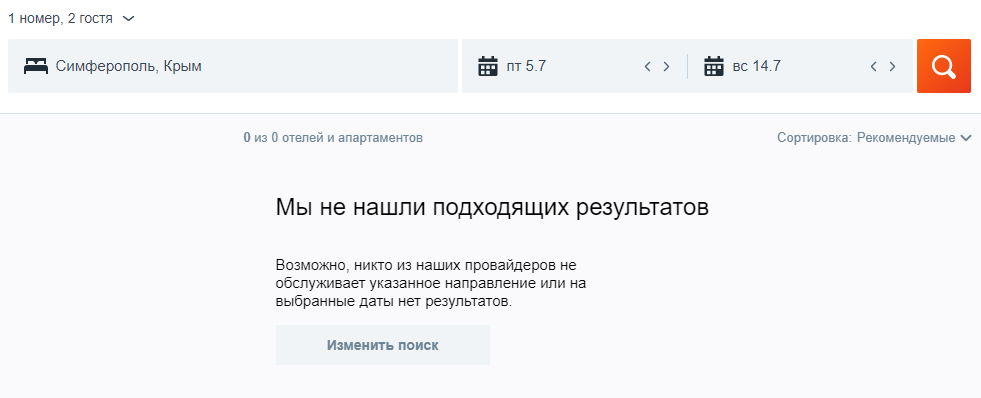981x398 pixels.
Task: Move check-out date вс 14.7 one day back
Action: pos(874,66)
